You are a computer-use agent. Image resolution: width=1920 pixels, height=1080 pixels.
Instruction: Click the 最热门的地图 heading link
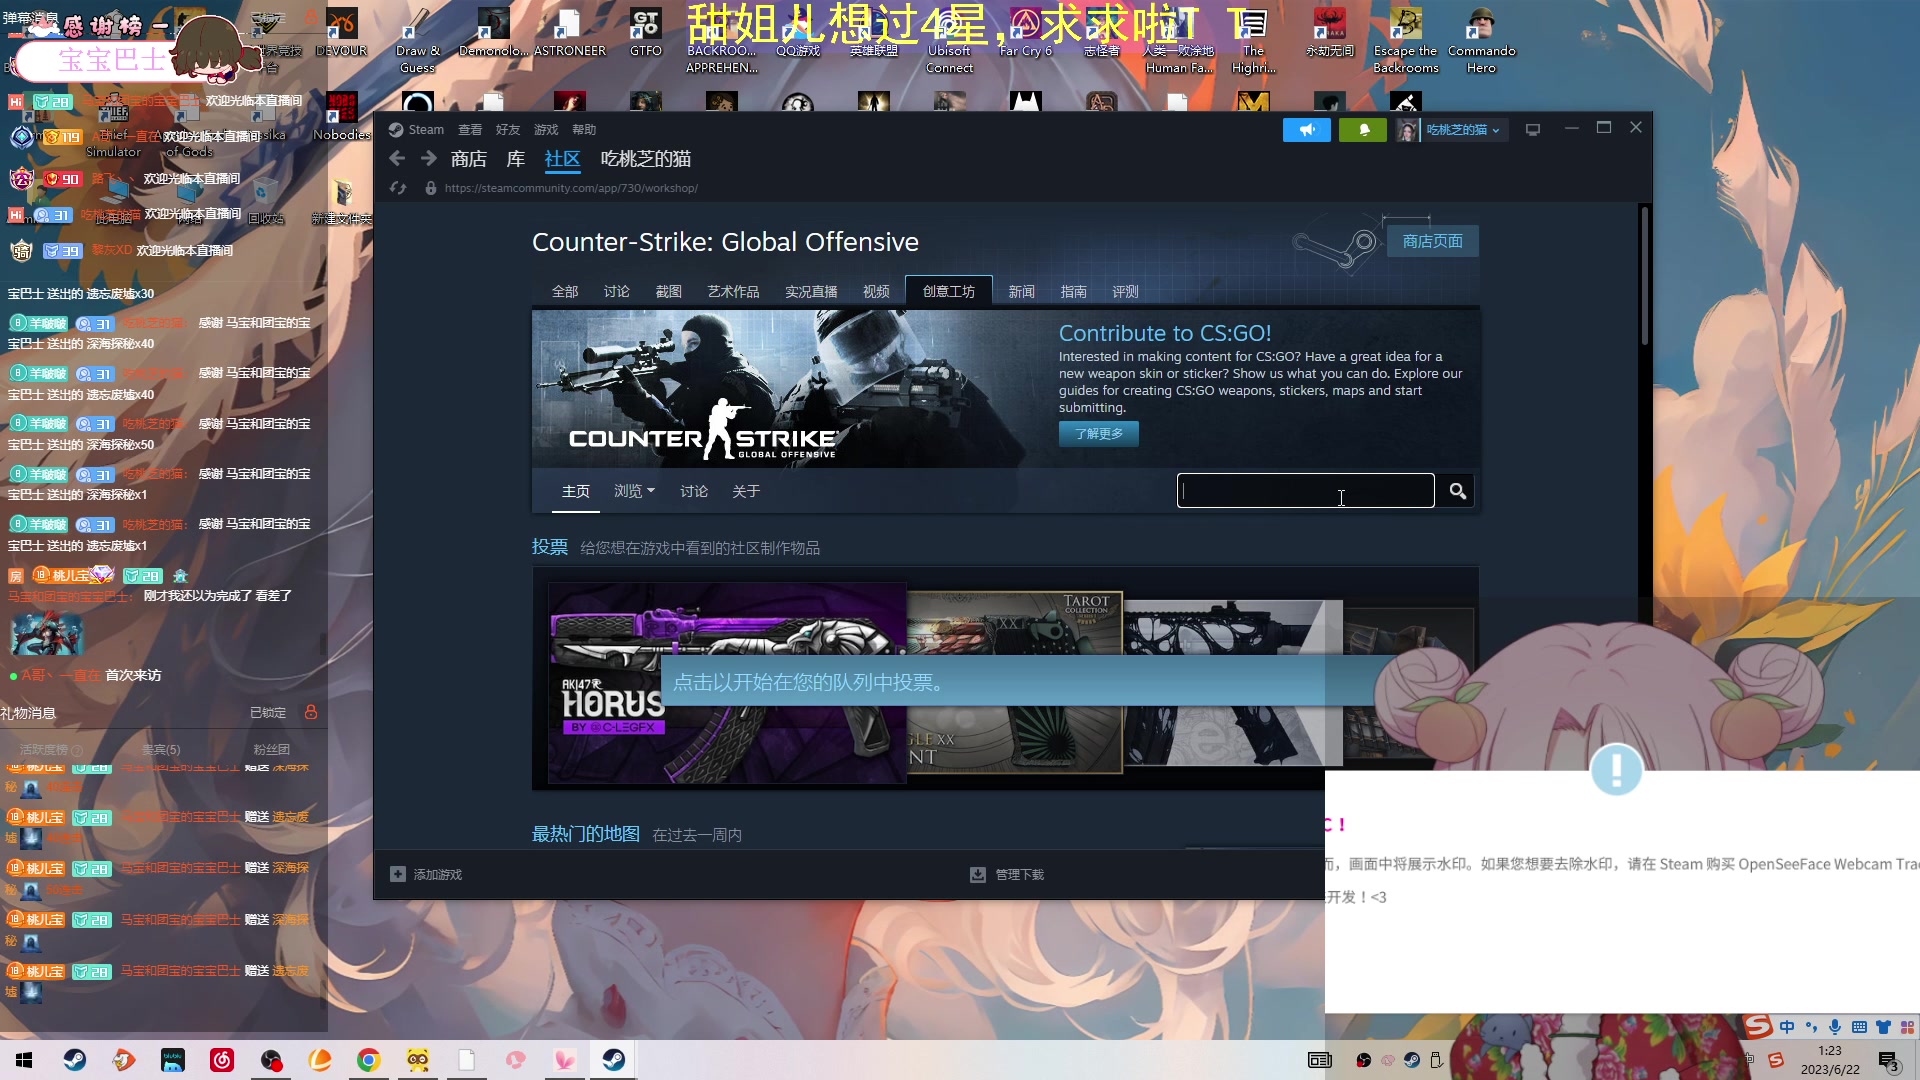coord(586,834)
